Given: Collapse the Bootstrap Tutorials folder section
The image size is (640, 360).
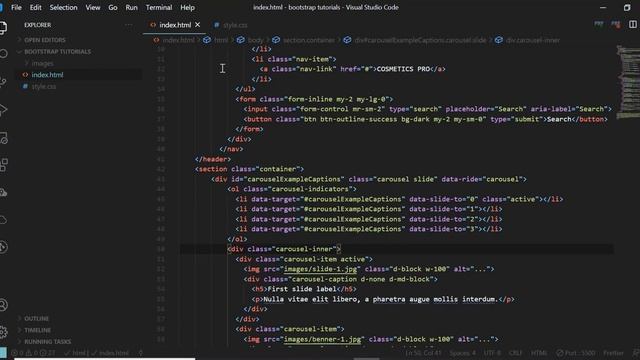Looking at the screenshot, I should coord(58,52).
